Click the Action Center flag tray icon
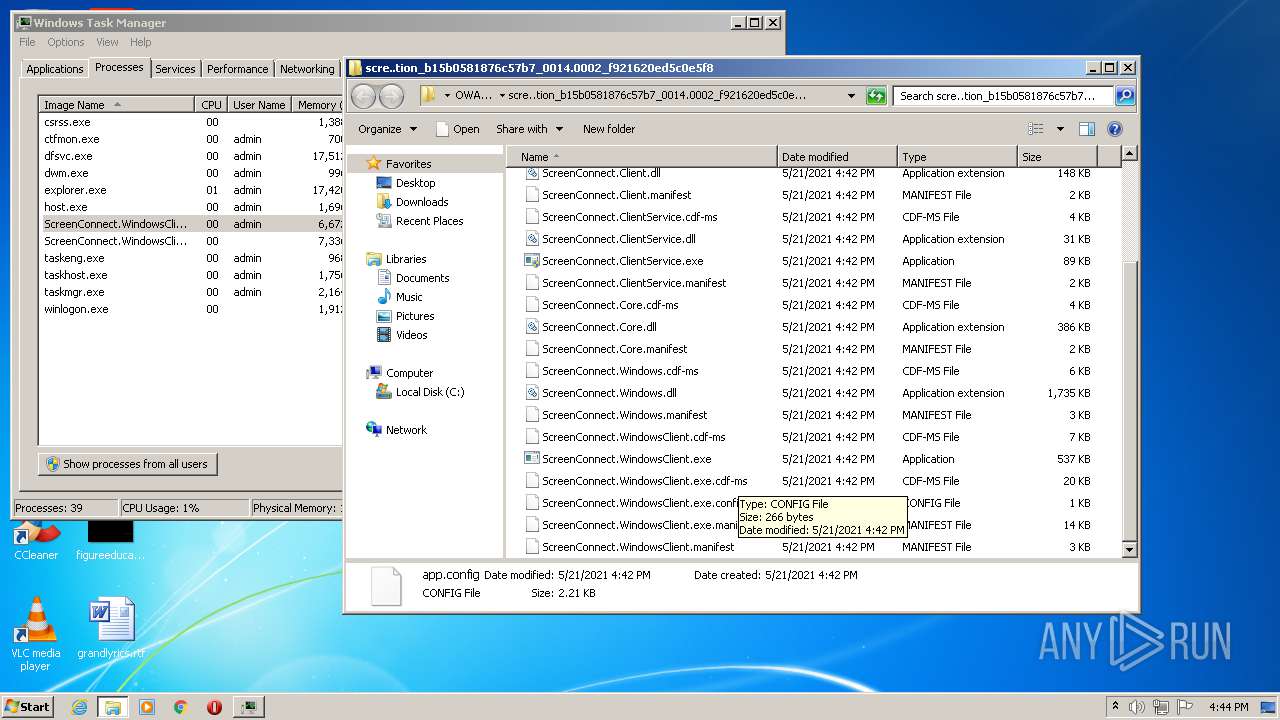 pyautogui.click(x=1184, y=707)
